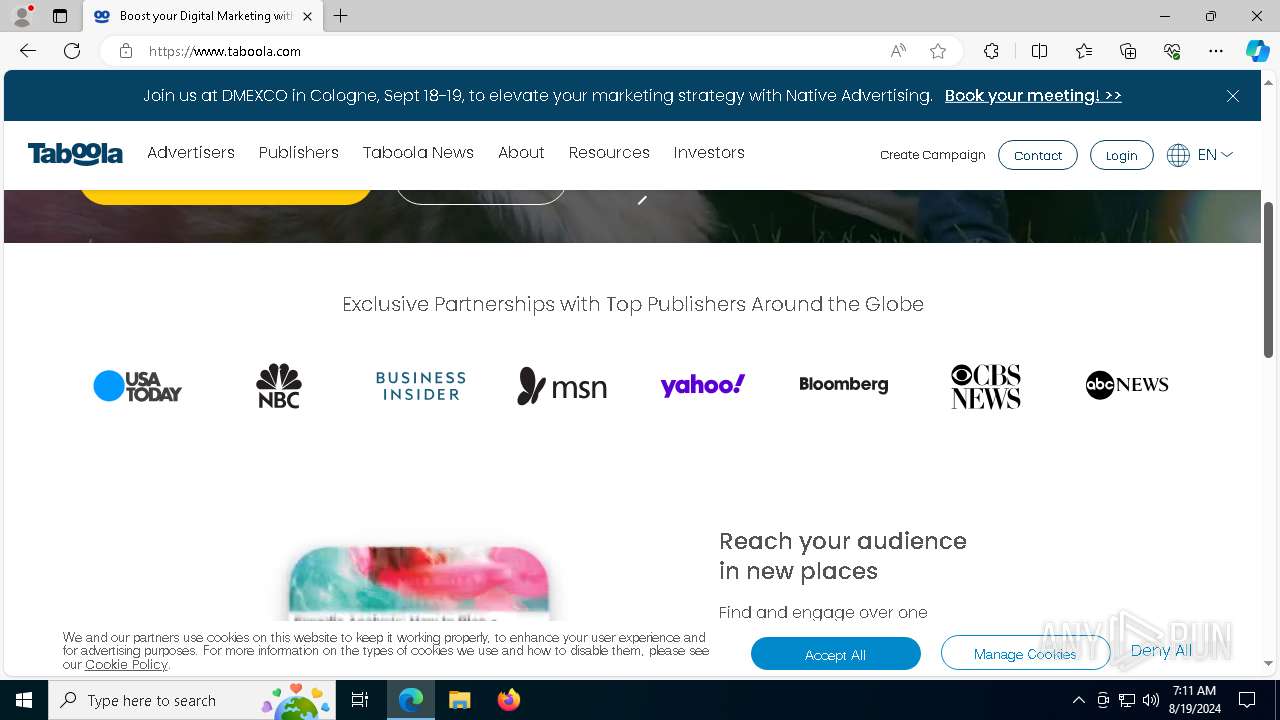The image size is (1280, 720).
Task: Accept all cookies
Action: 836,654
